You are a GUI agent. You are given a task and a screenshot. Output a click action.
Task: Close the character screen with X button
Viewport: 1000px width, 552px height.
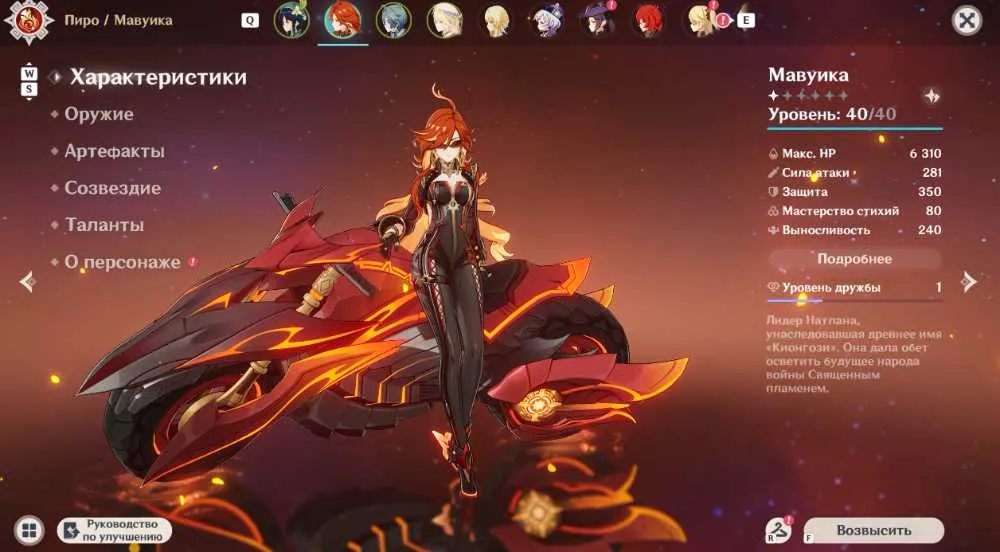[x=967, y=20]
